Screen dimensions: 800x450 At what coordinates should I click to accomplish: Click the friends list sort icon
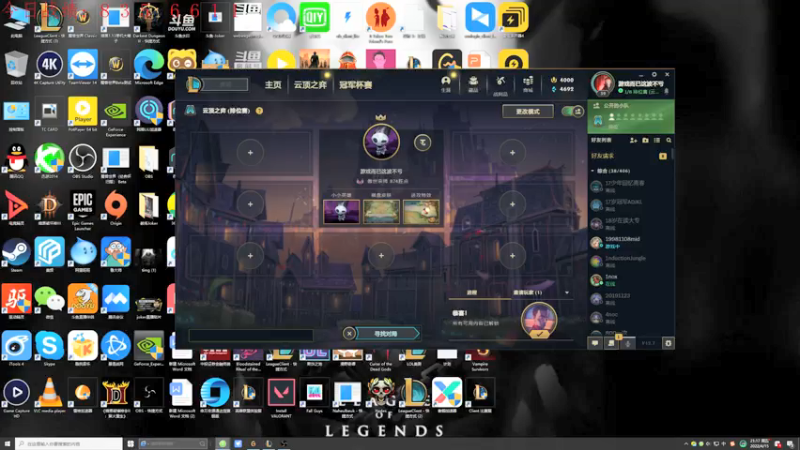pos(657,140)
